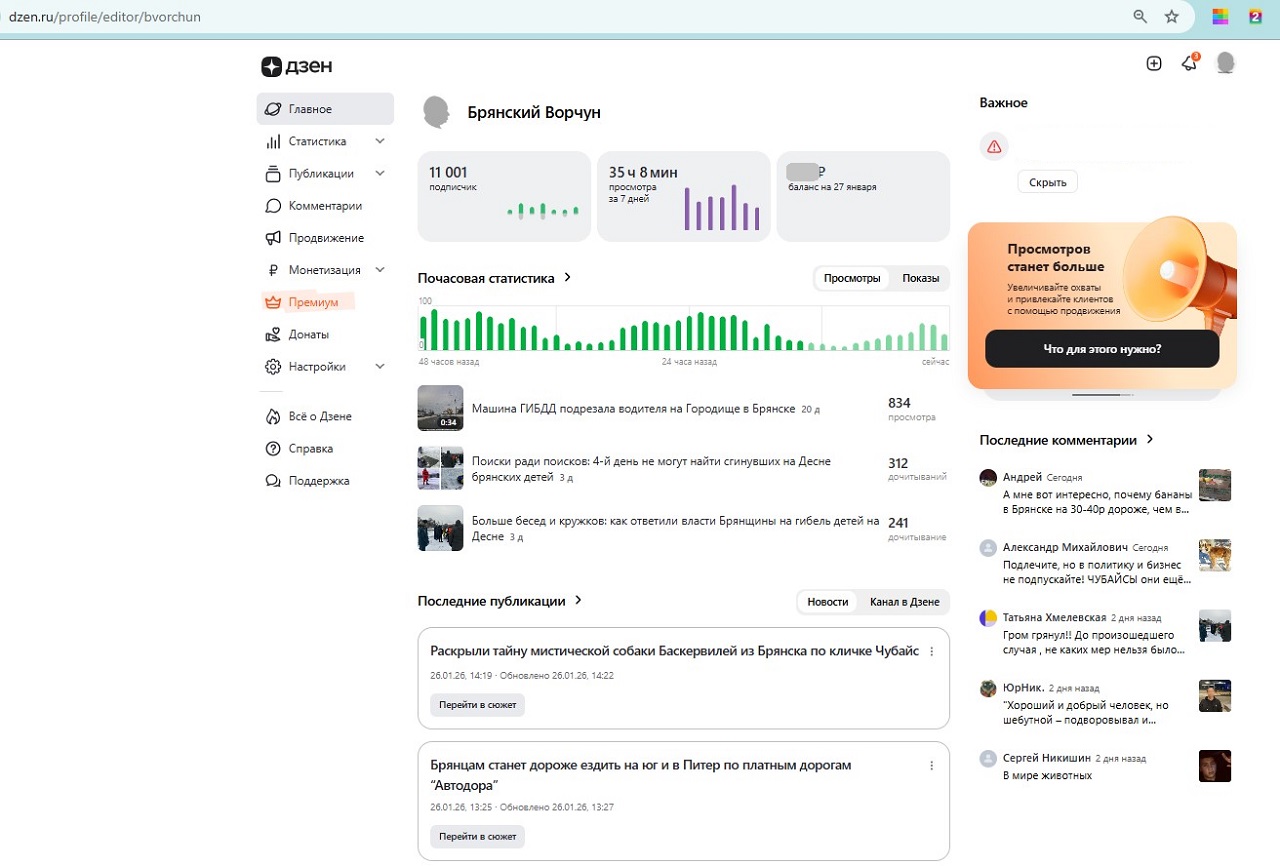Open the profile avatar in top right

point(1225,64)
